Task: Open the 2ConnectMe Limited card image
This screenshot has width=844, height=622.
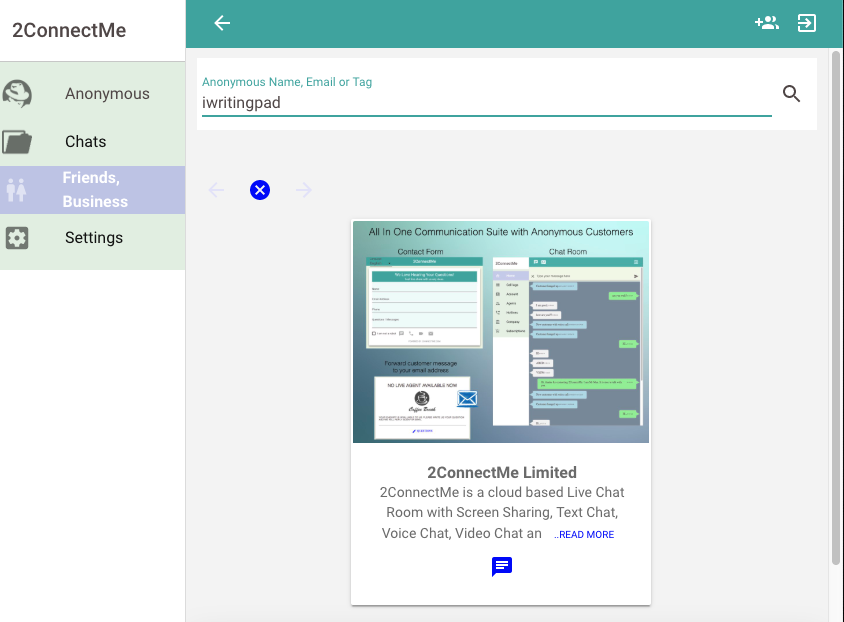Action: (x=501, y=332)
